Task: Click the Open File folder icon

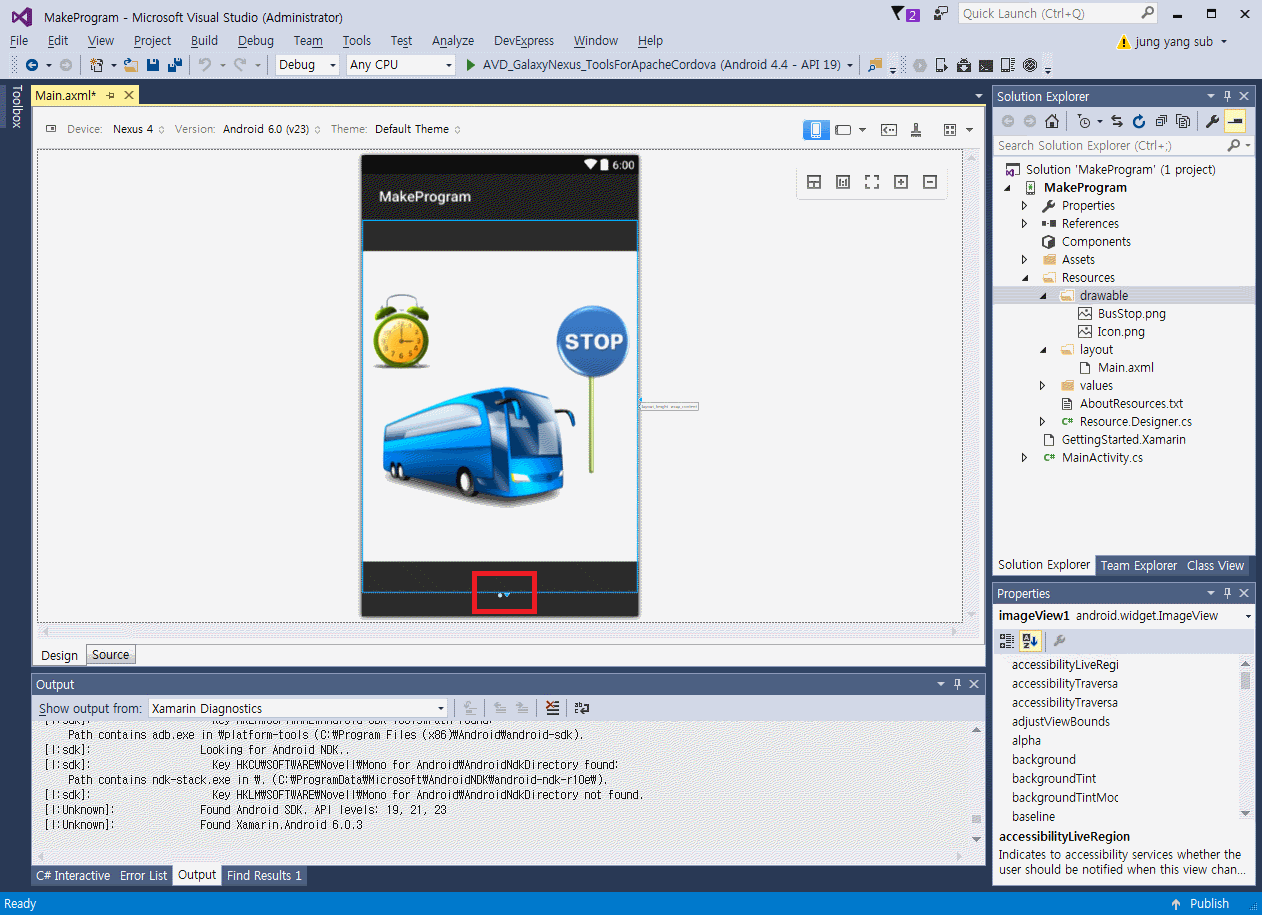Action: point(131,65)
